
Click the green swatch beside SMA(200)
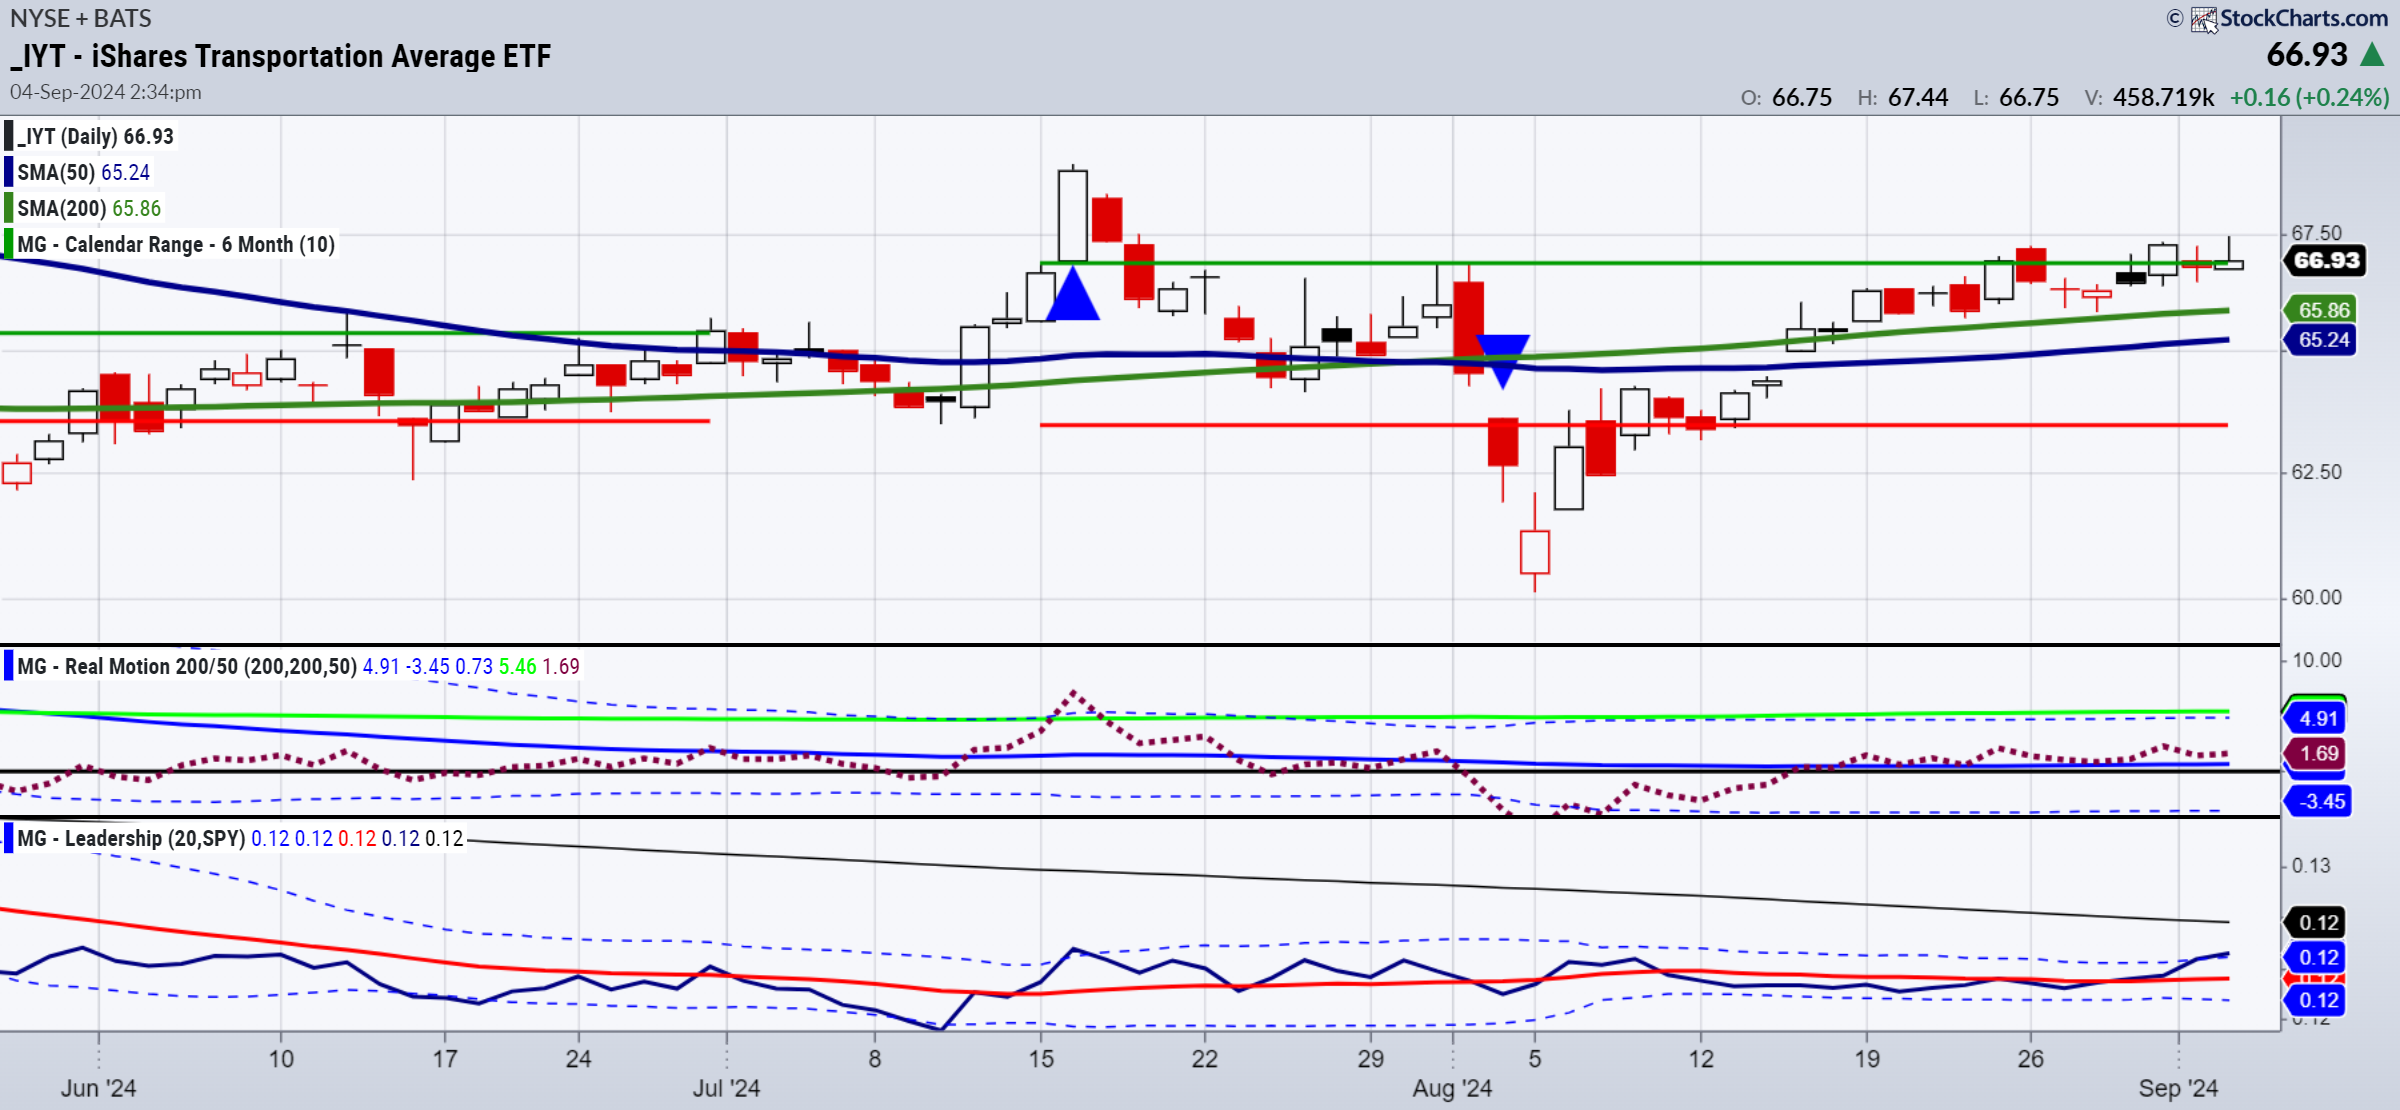(x=9, y=208)
